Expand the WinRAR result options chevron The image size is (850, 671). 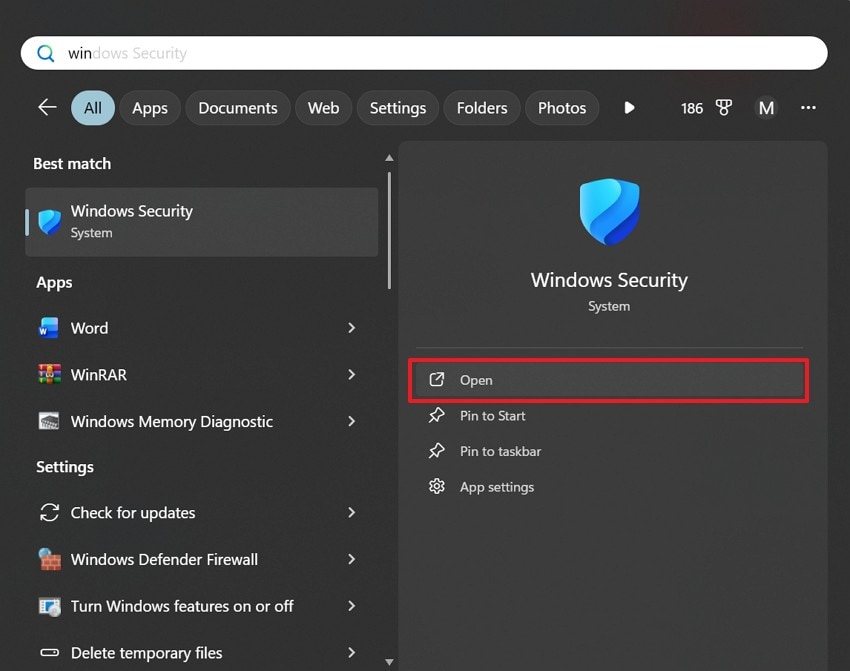tap(351, 374)
